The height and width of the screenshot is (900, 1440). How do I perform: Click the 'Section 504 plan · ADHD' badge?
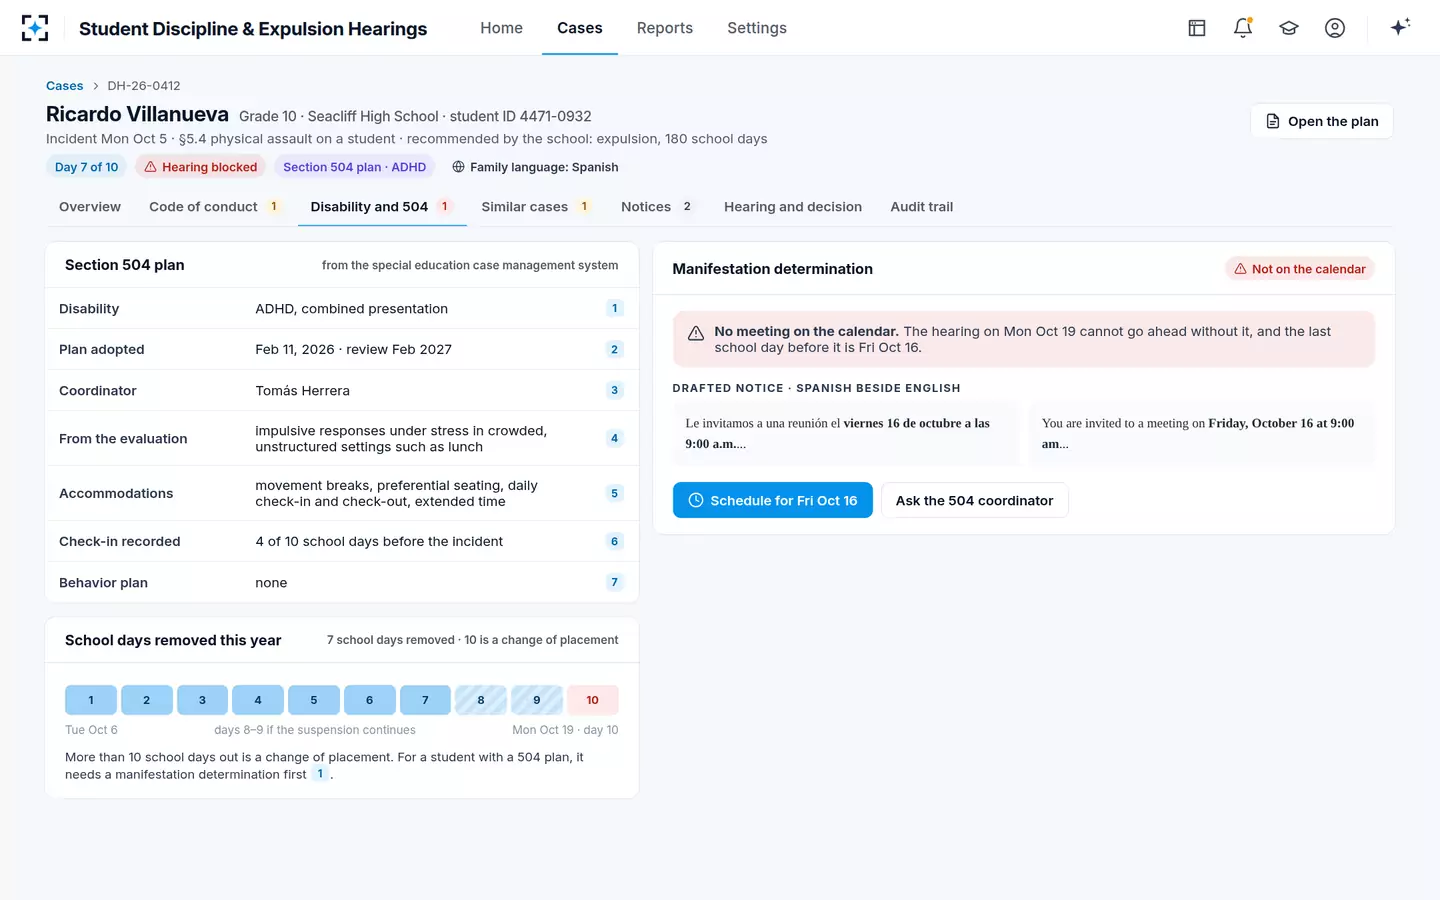355,167
